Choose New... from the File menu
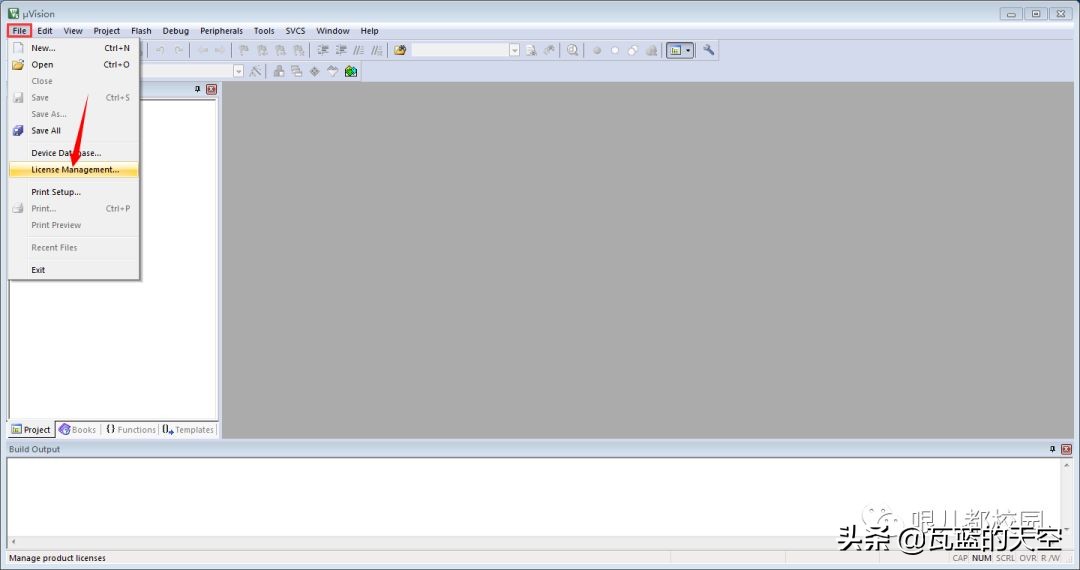The image size is (1080, 570). [x=74, y=48]
